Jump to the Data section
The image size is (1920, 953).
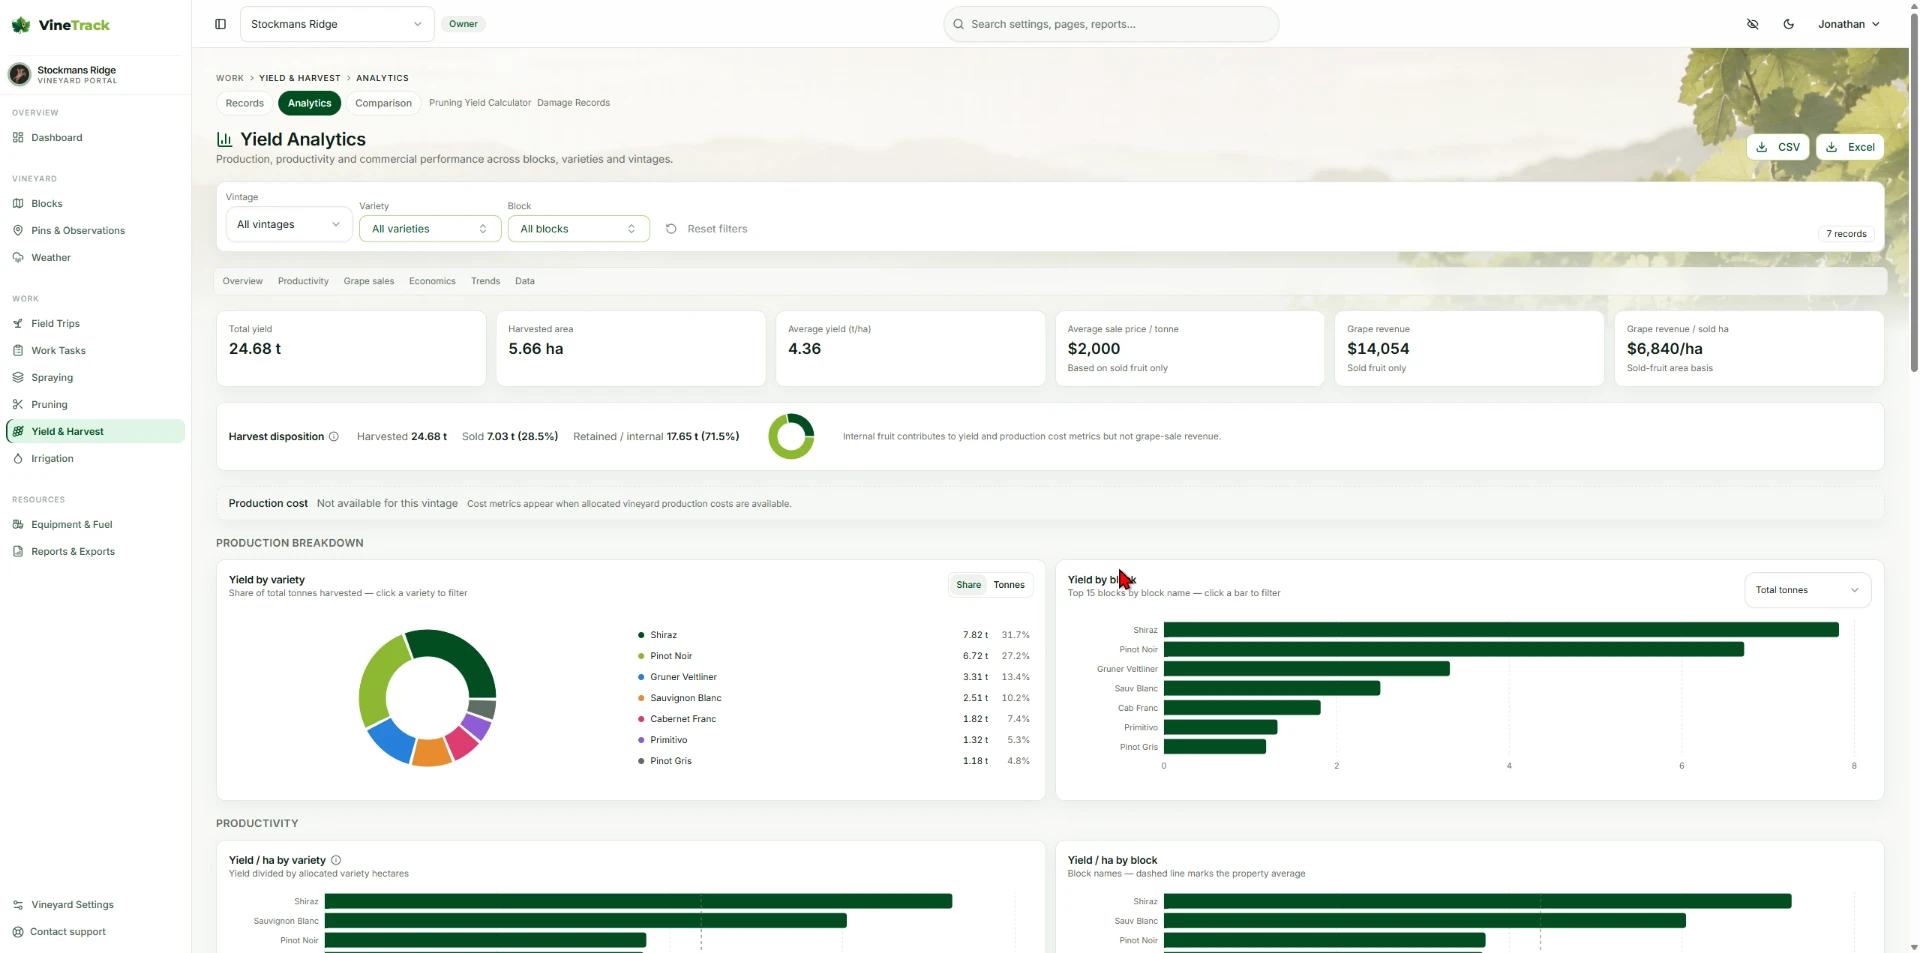click(525, 281)
